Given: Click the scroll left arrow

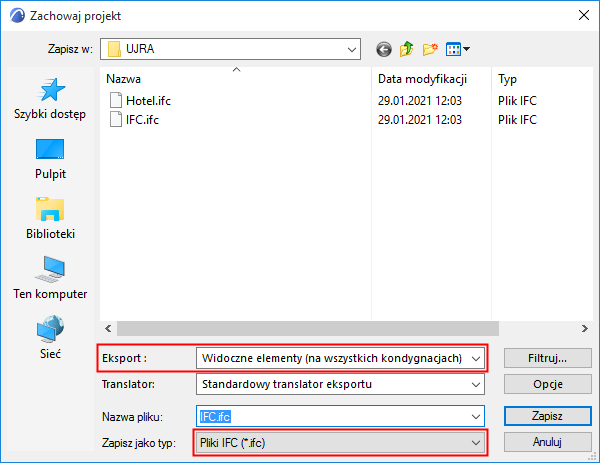Looking at the screenshot, I should (108, 329).
